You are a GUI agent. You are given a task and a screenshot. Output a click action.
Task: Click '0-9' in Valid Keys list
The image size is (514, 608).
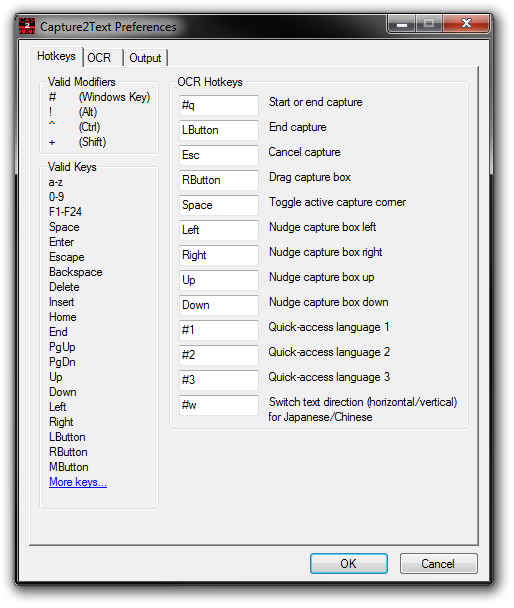(x=56, y=197)
